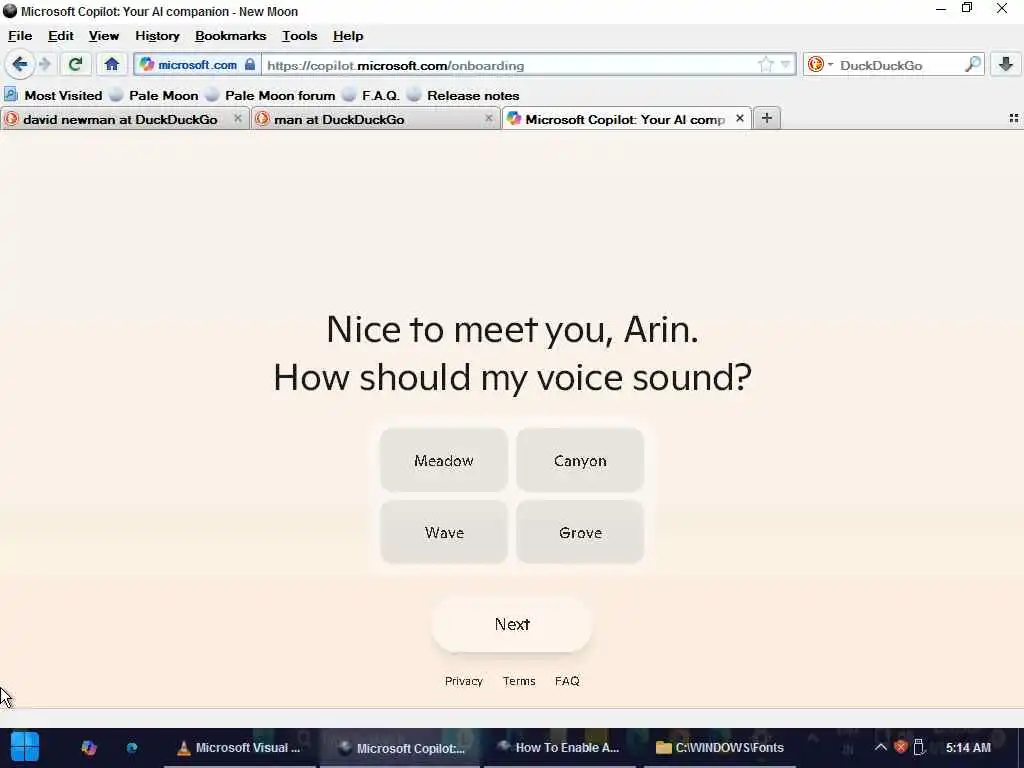Click the forward navigation arrow
This screenshot has height=768, width=1024.
click(45, 64)
